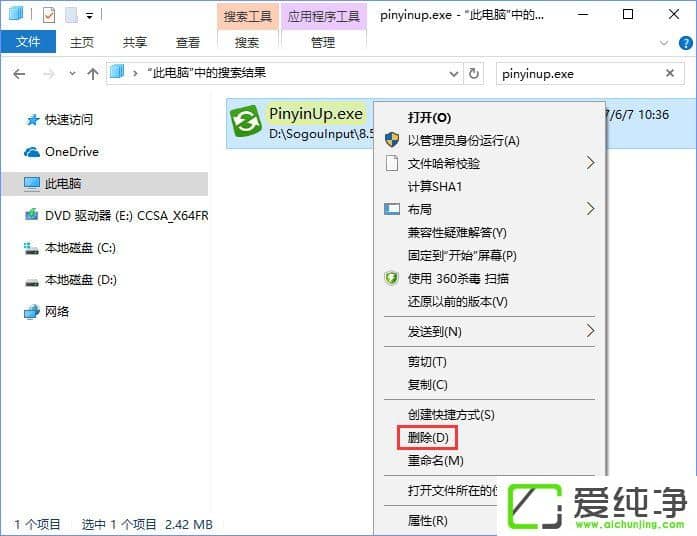
Task: Choose 复制(C) in context menu
Action: click(428, 384)
